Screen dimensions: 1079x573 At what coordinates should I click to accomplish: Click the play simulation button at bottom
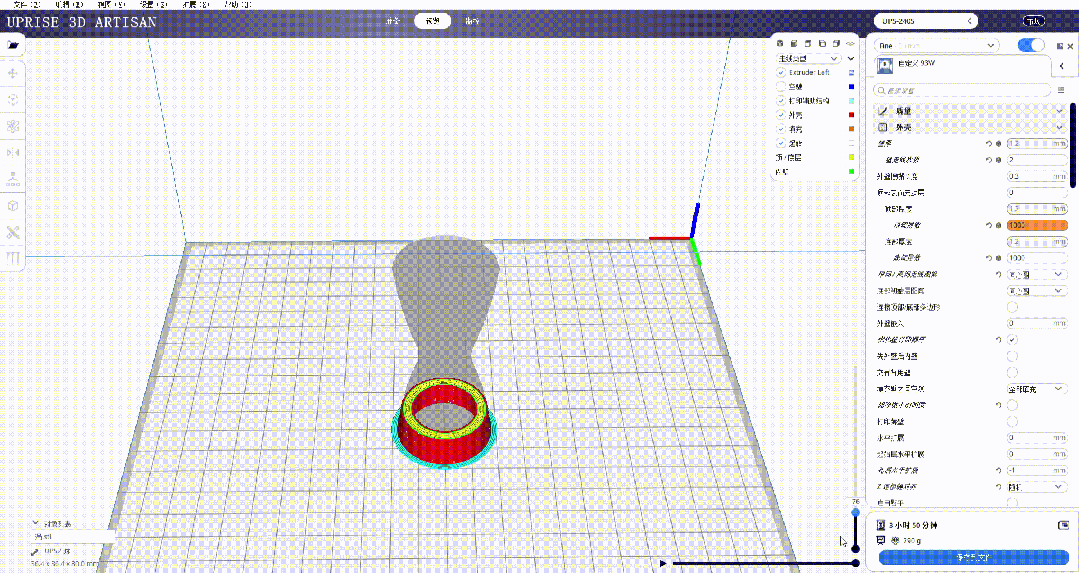[664, 563]
